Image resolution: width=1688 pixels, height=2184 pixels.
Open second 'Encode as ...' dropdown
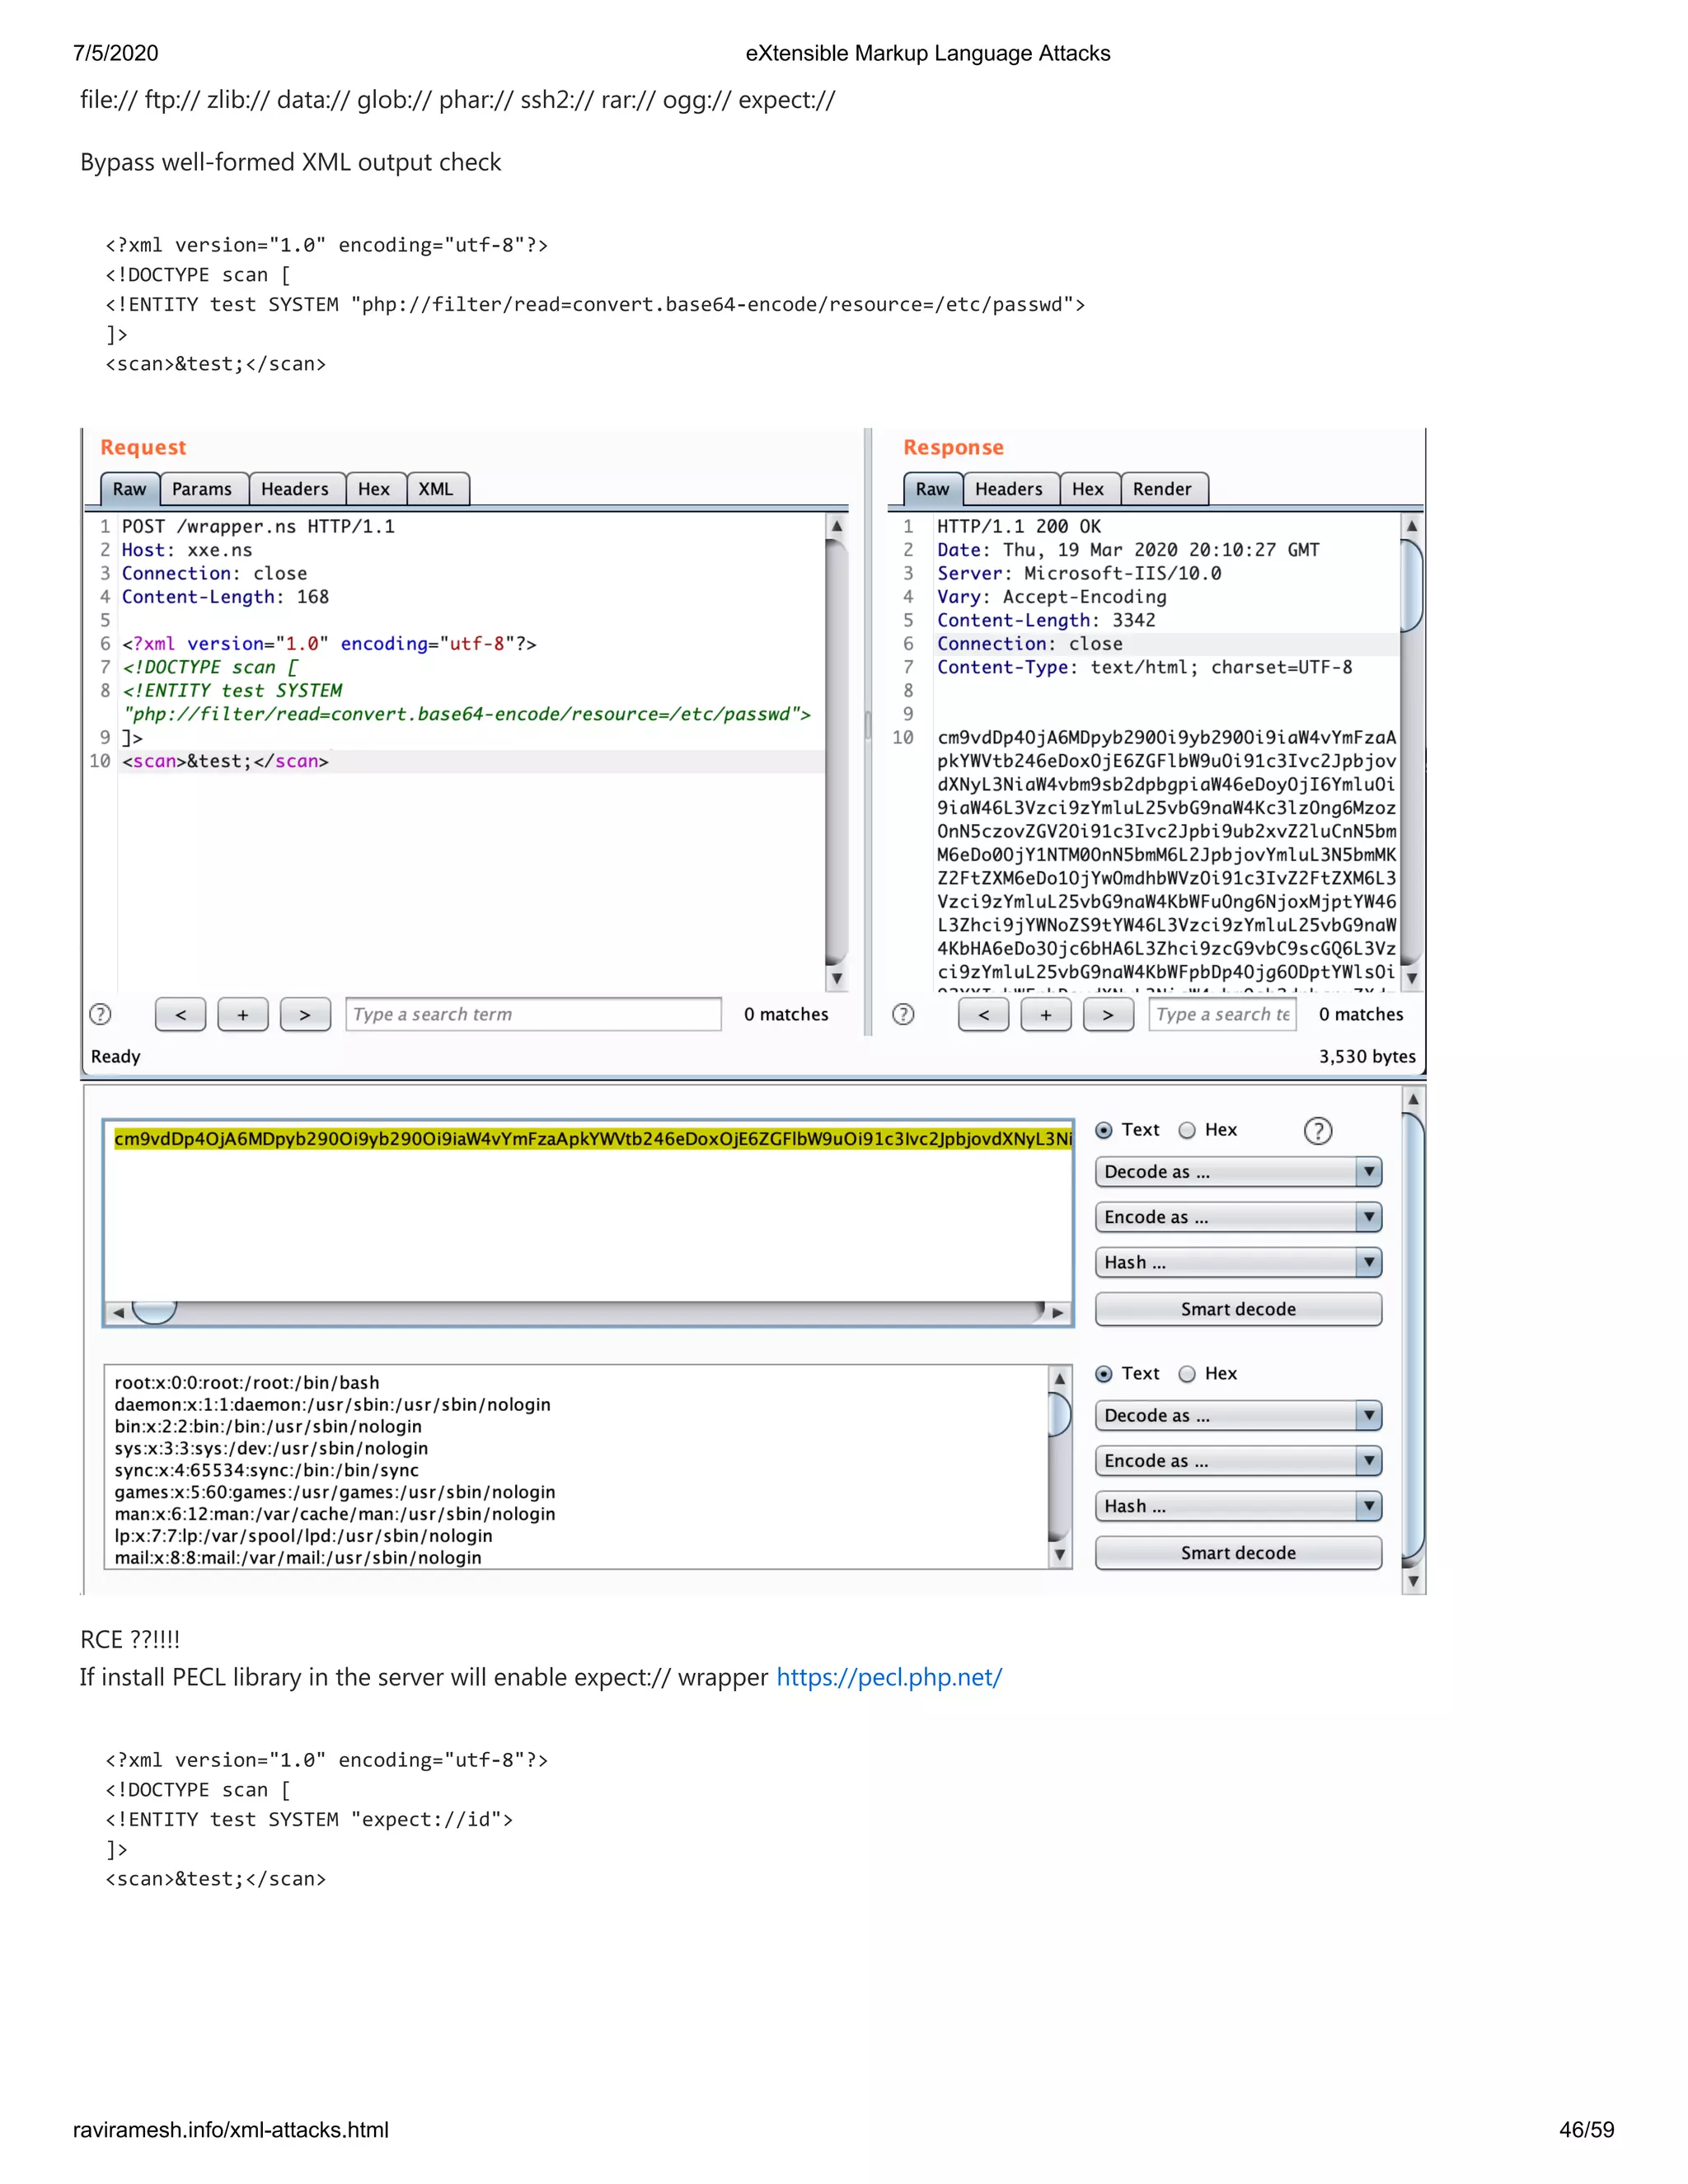coord(1238,1461)
